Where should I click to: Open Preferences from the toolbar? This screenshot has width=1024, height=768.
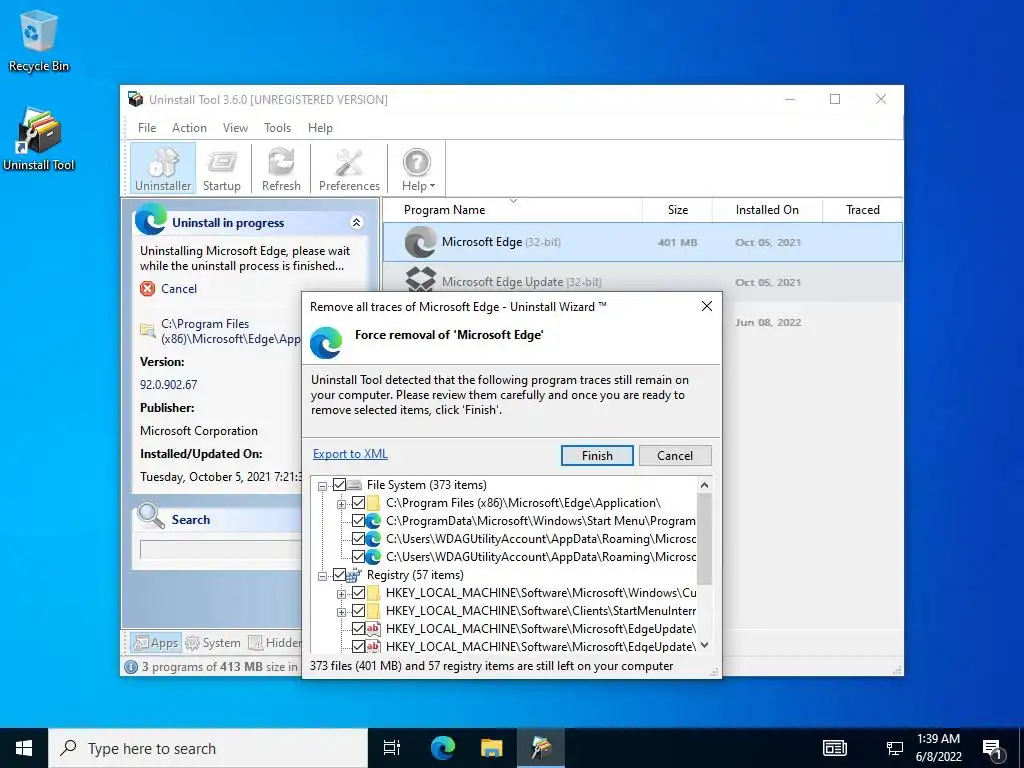click(349, 168)
